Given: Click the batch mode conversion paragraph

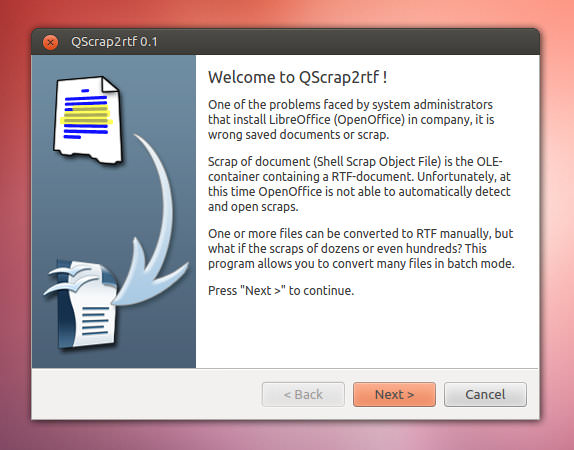Looking at the screenshot, I should coord(361,248).
